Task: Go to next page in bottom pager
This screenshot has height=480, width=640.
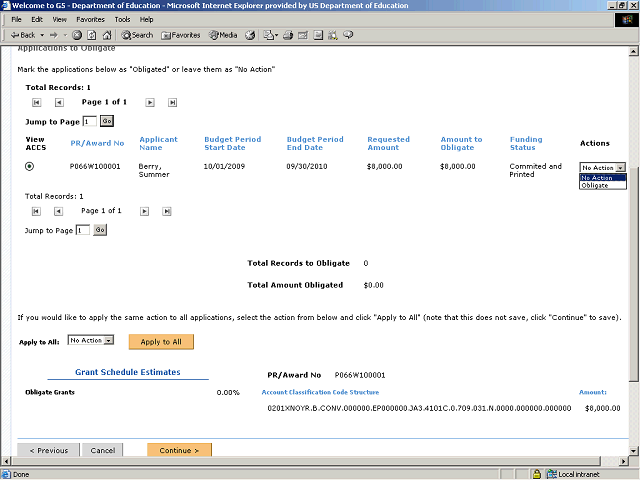Action: click(144, 211)
